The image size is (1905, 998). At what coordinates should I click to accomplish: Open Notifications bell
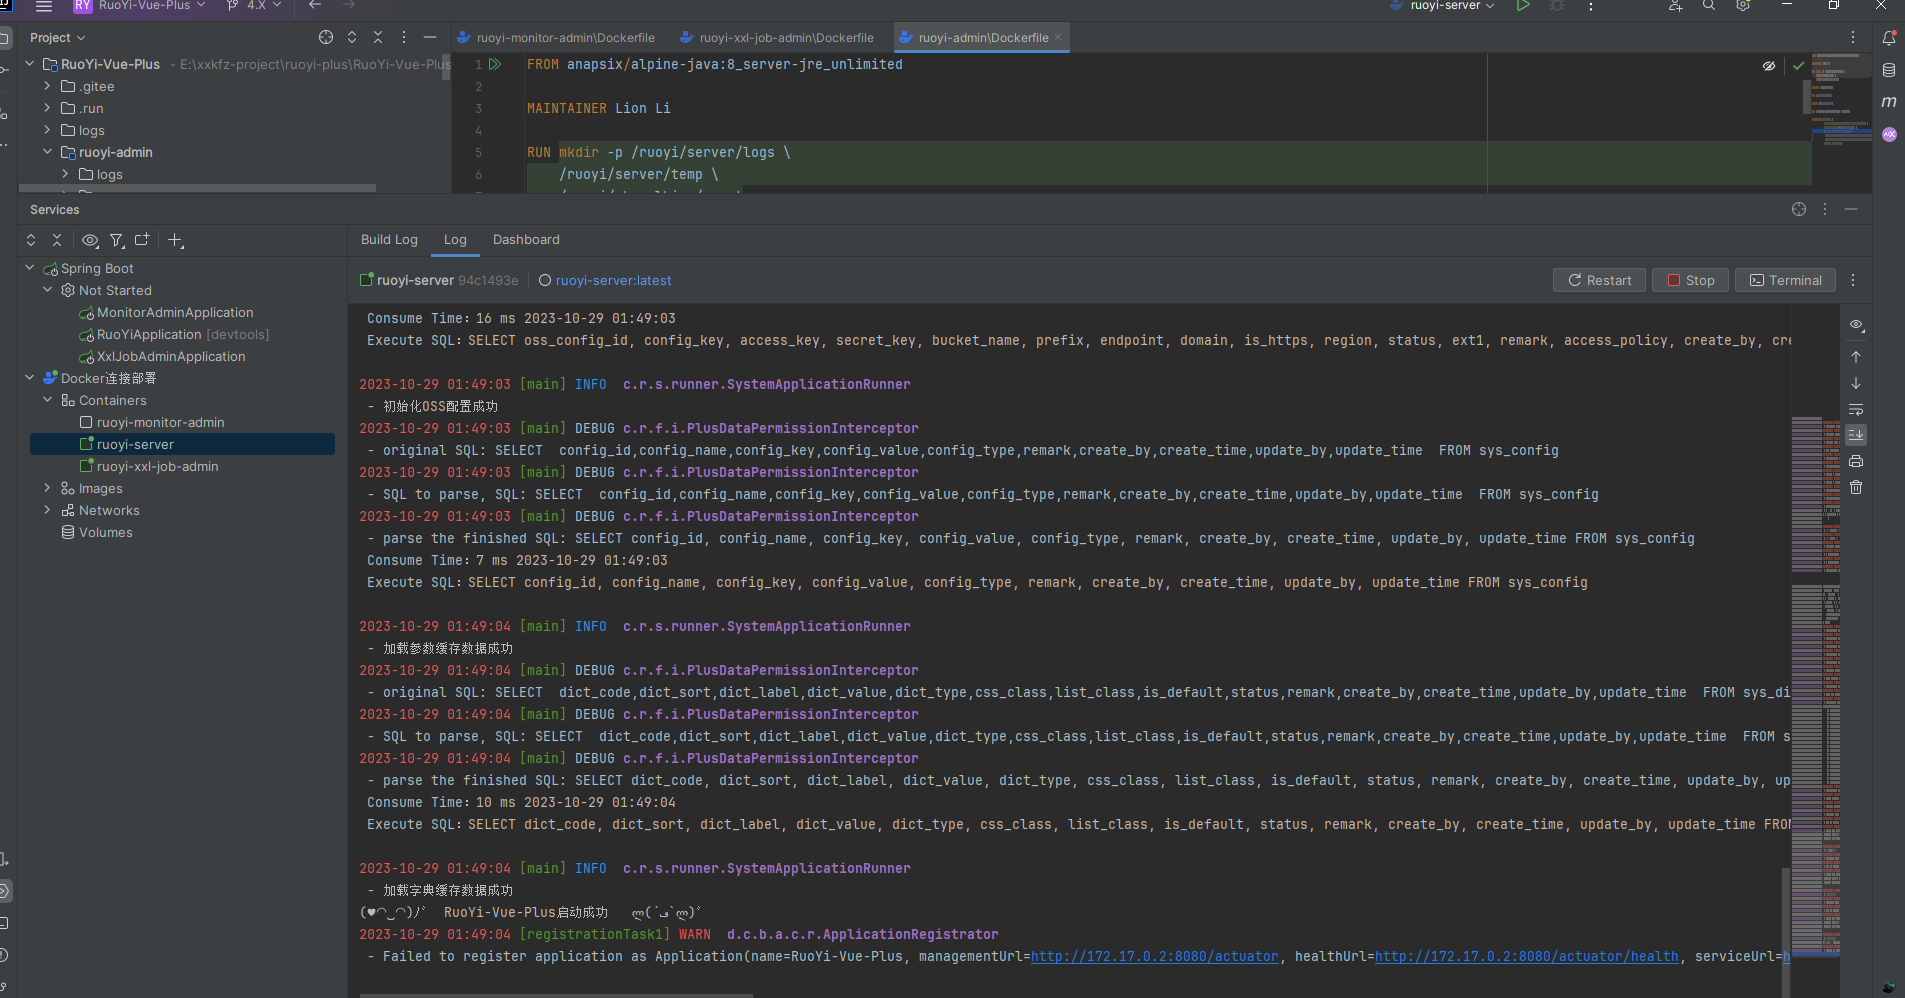pyautogui.click(x=1889, y=38)
